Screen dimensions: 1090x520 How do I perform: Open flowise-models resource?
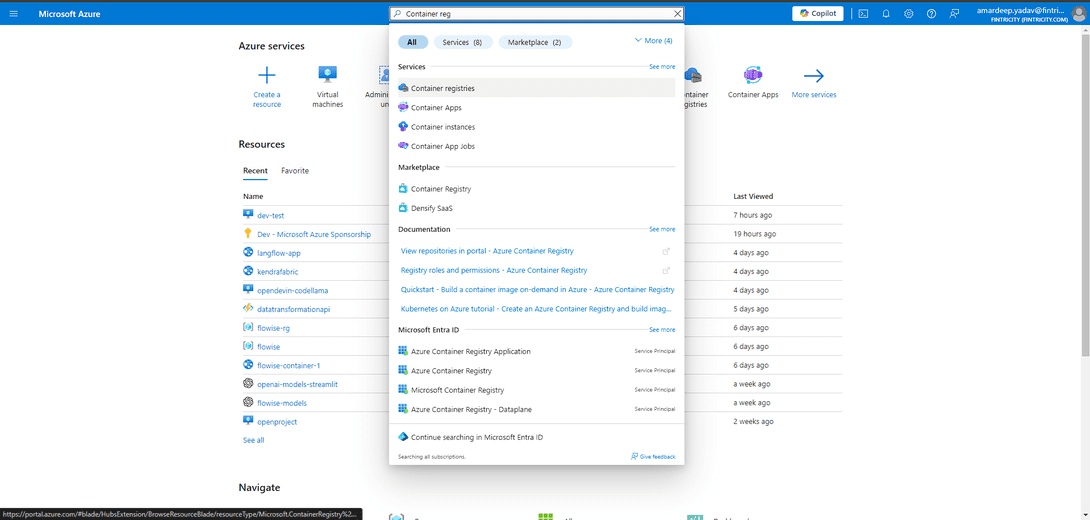point(282,403)
